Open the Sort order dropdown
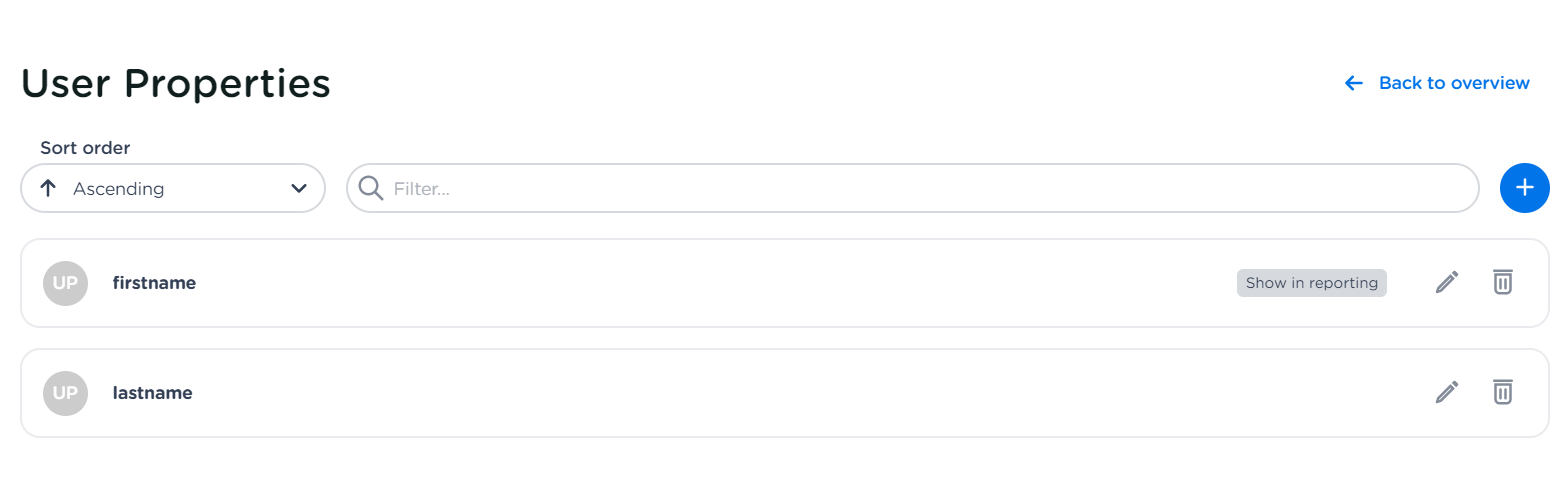Image resolution: width=1568 pixels, height=481 pixels. (173, 188)
